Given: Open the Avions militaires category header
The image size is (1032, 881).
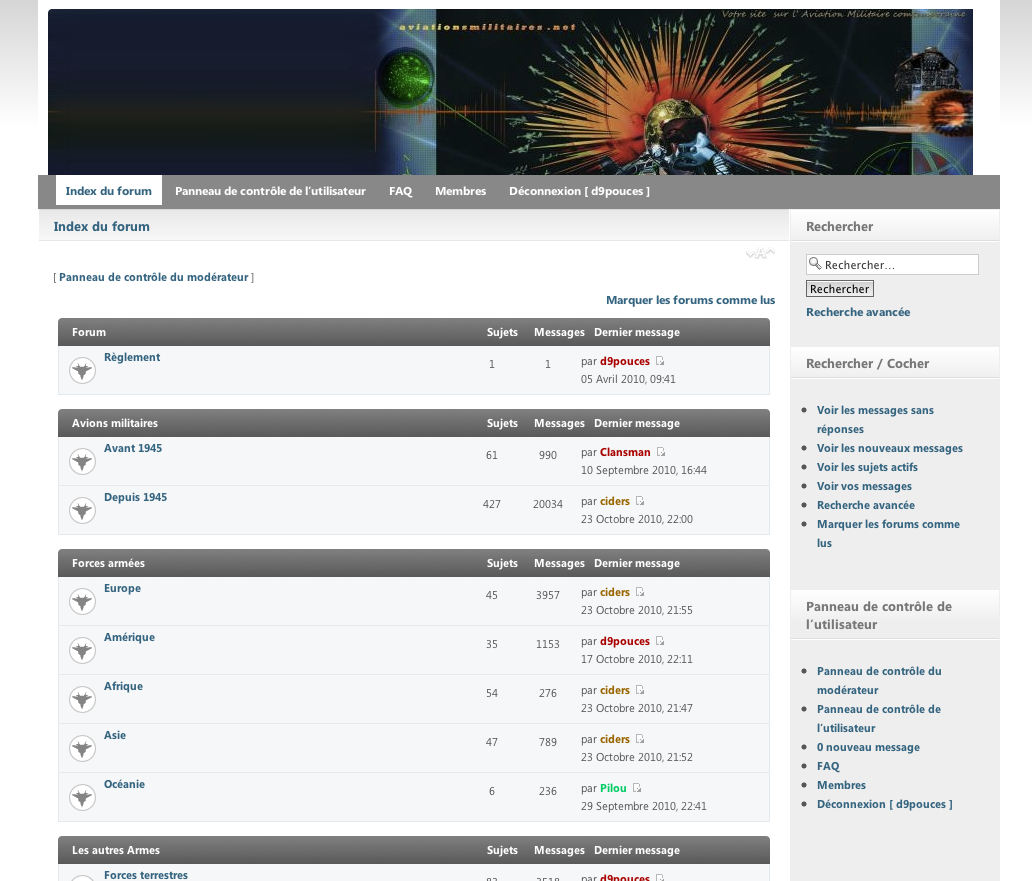Looking at the screenshot, I should (115, 423).
